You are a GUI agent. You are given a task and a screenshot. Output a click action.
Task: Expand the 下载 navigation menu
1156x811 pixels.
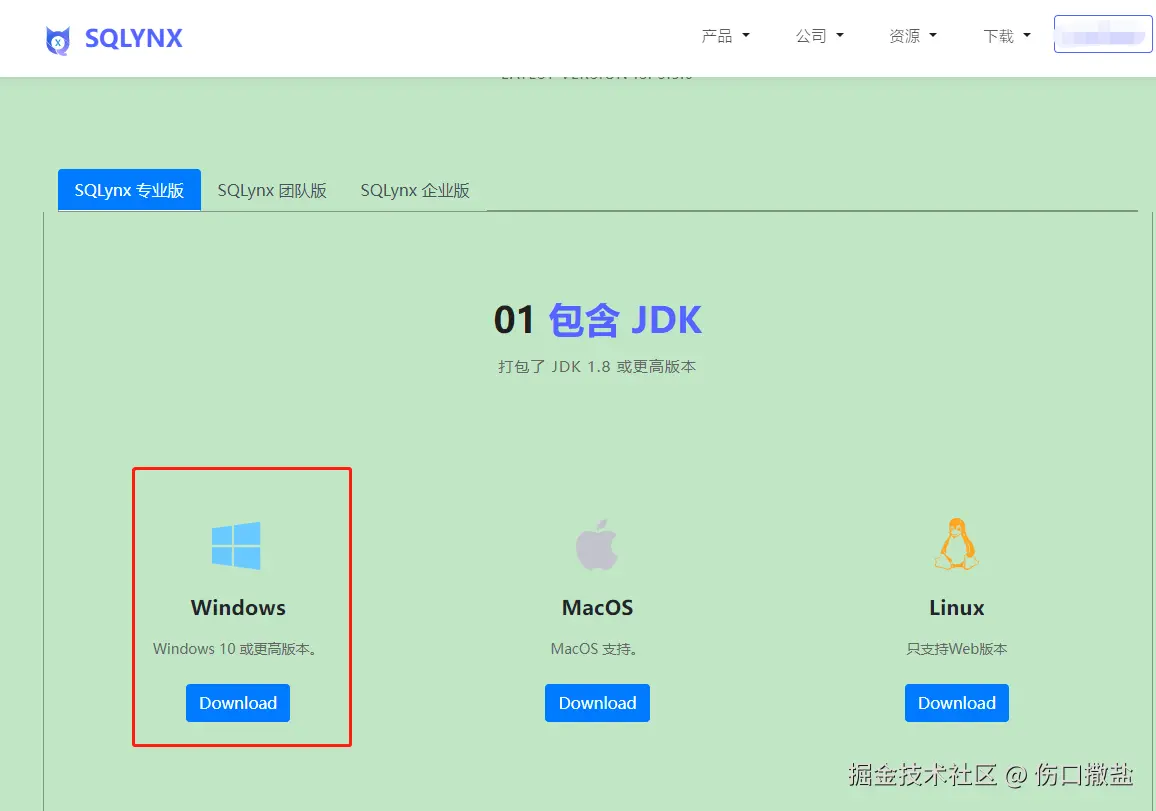pyautogui.click(x=1007, y=35)
